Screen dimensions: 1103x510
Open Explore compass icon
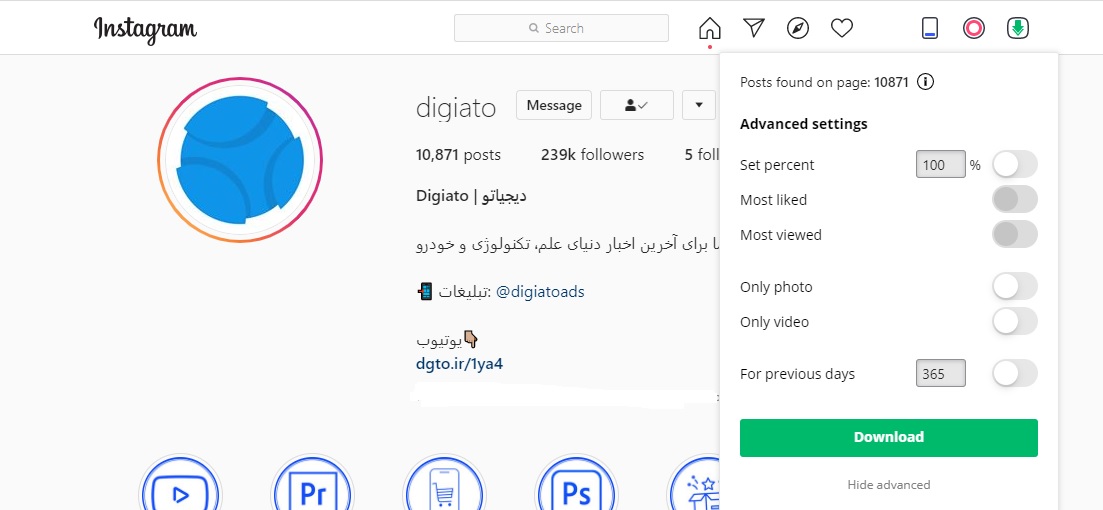click(x=798, y=28)
